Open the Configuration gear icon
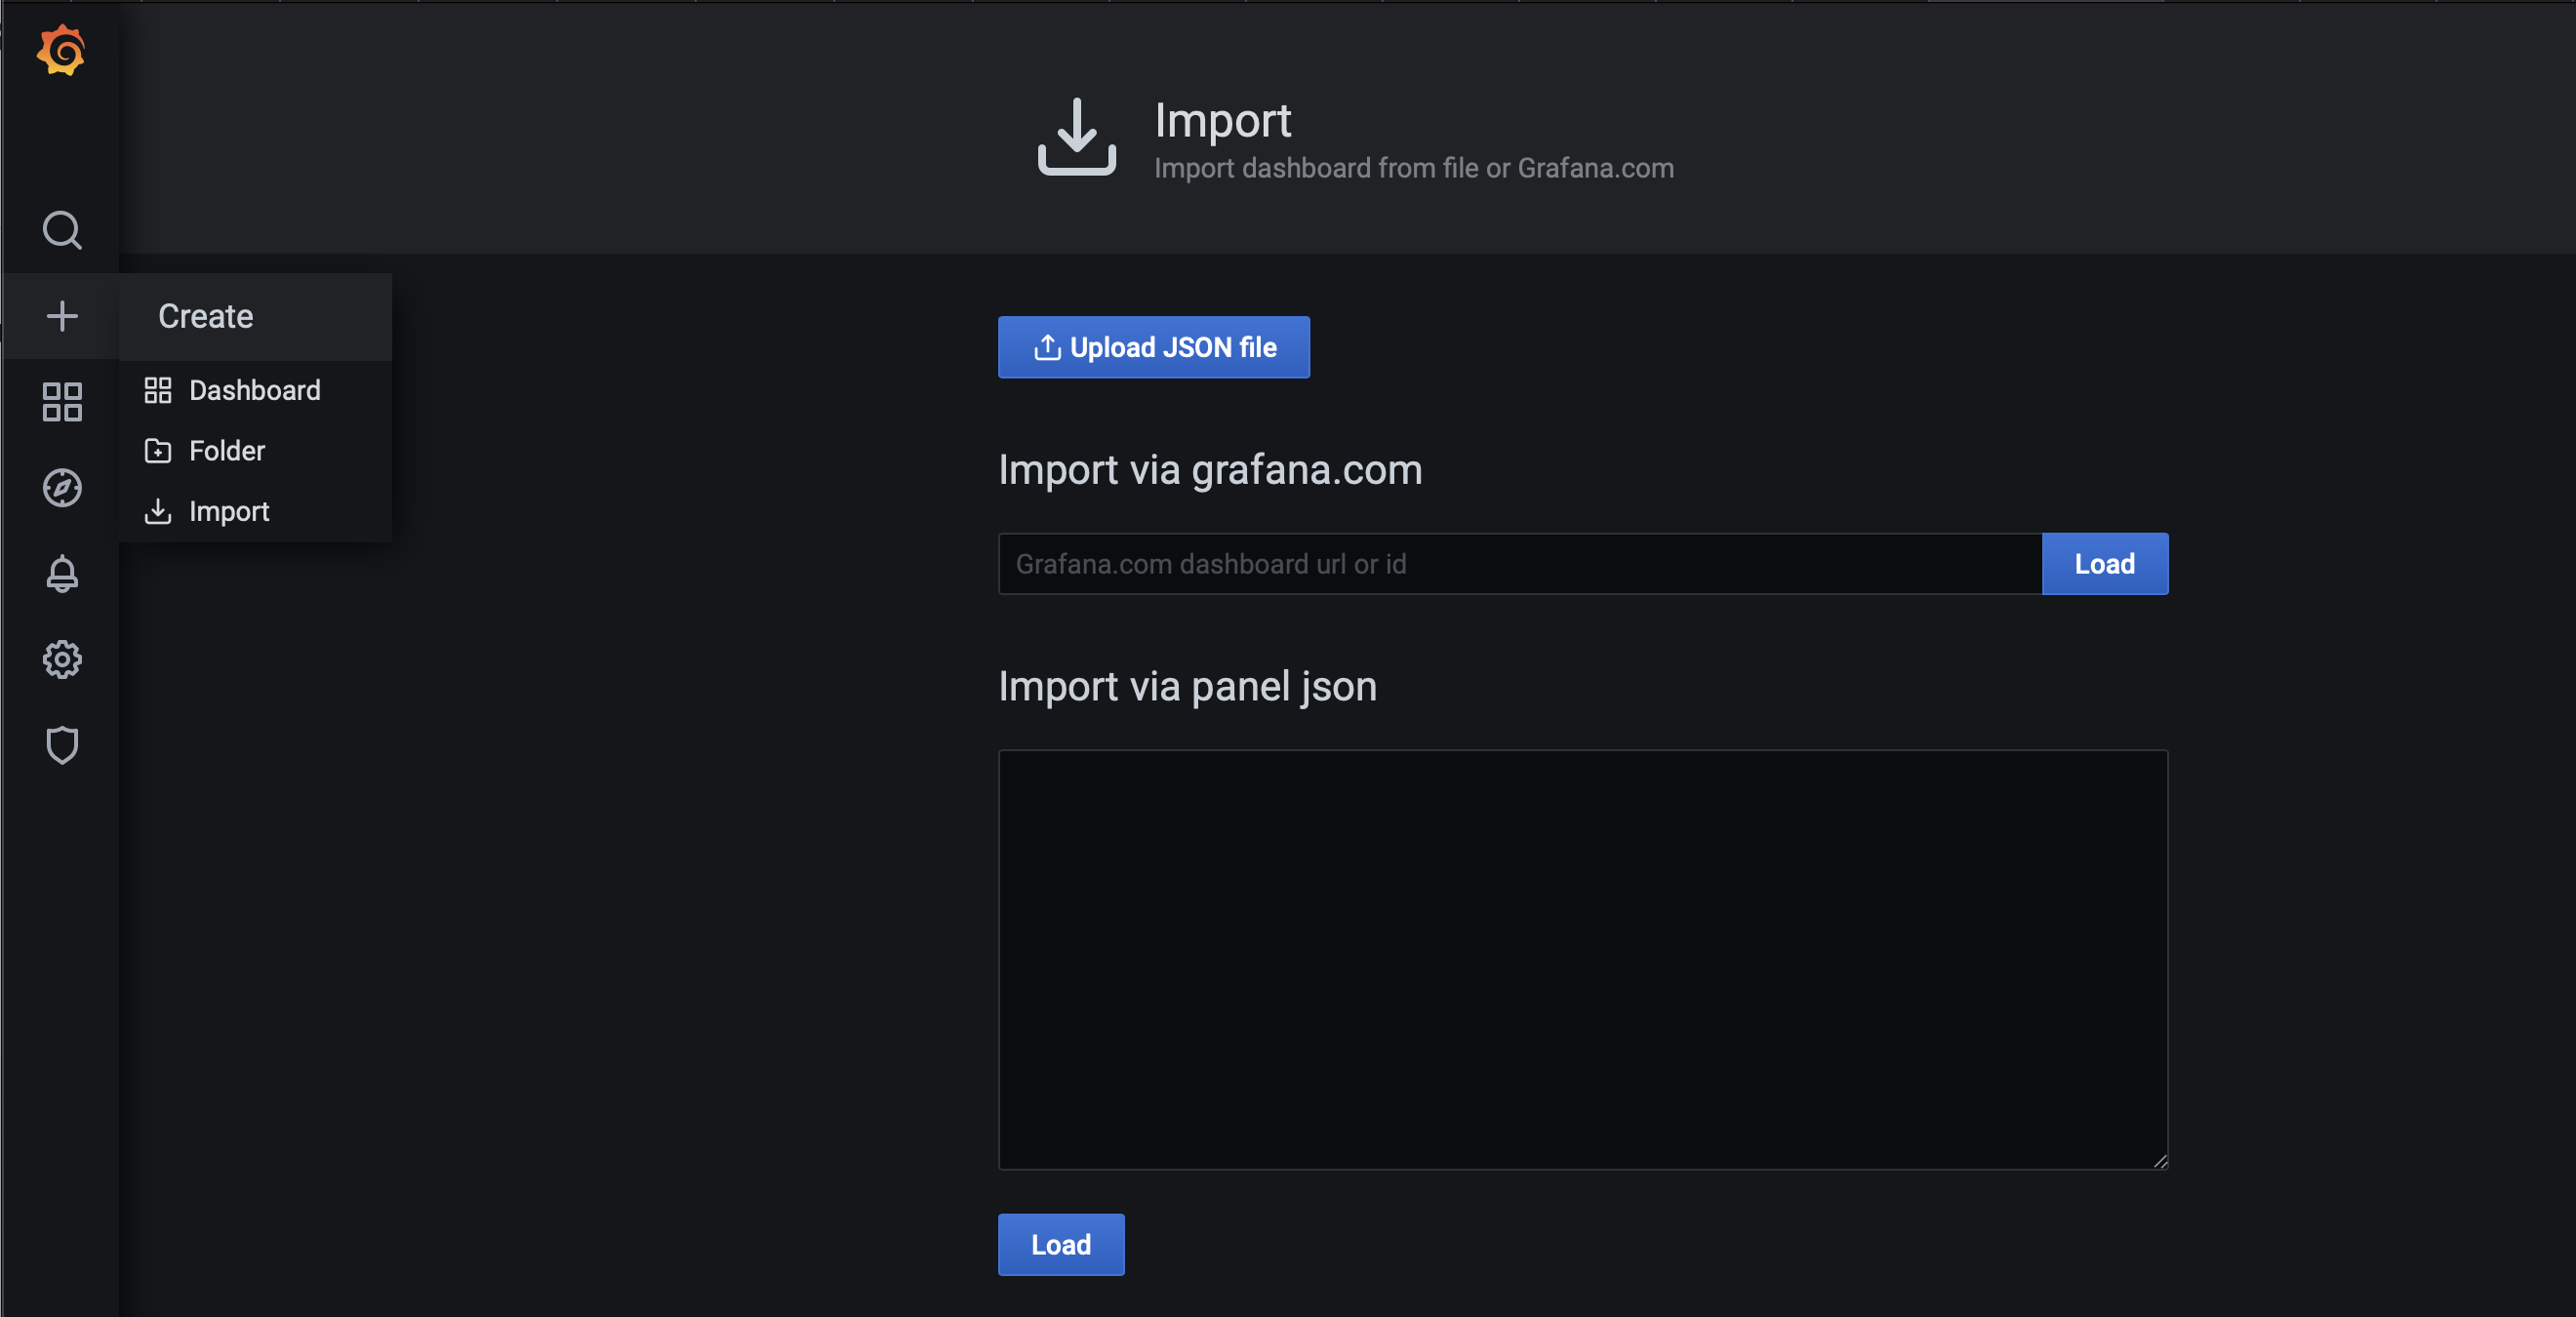The image size is (2576, 1317). click(x=62, y=660)
